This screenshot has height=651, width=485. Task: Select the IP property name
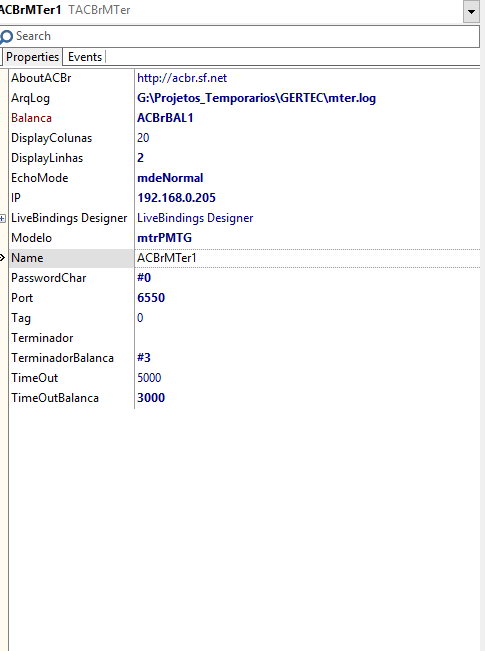16,198
